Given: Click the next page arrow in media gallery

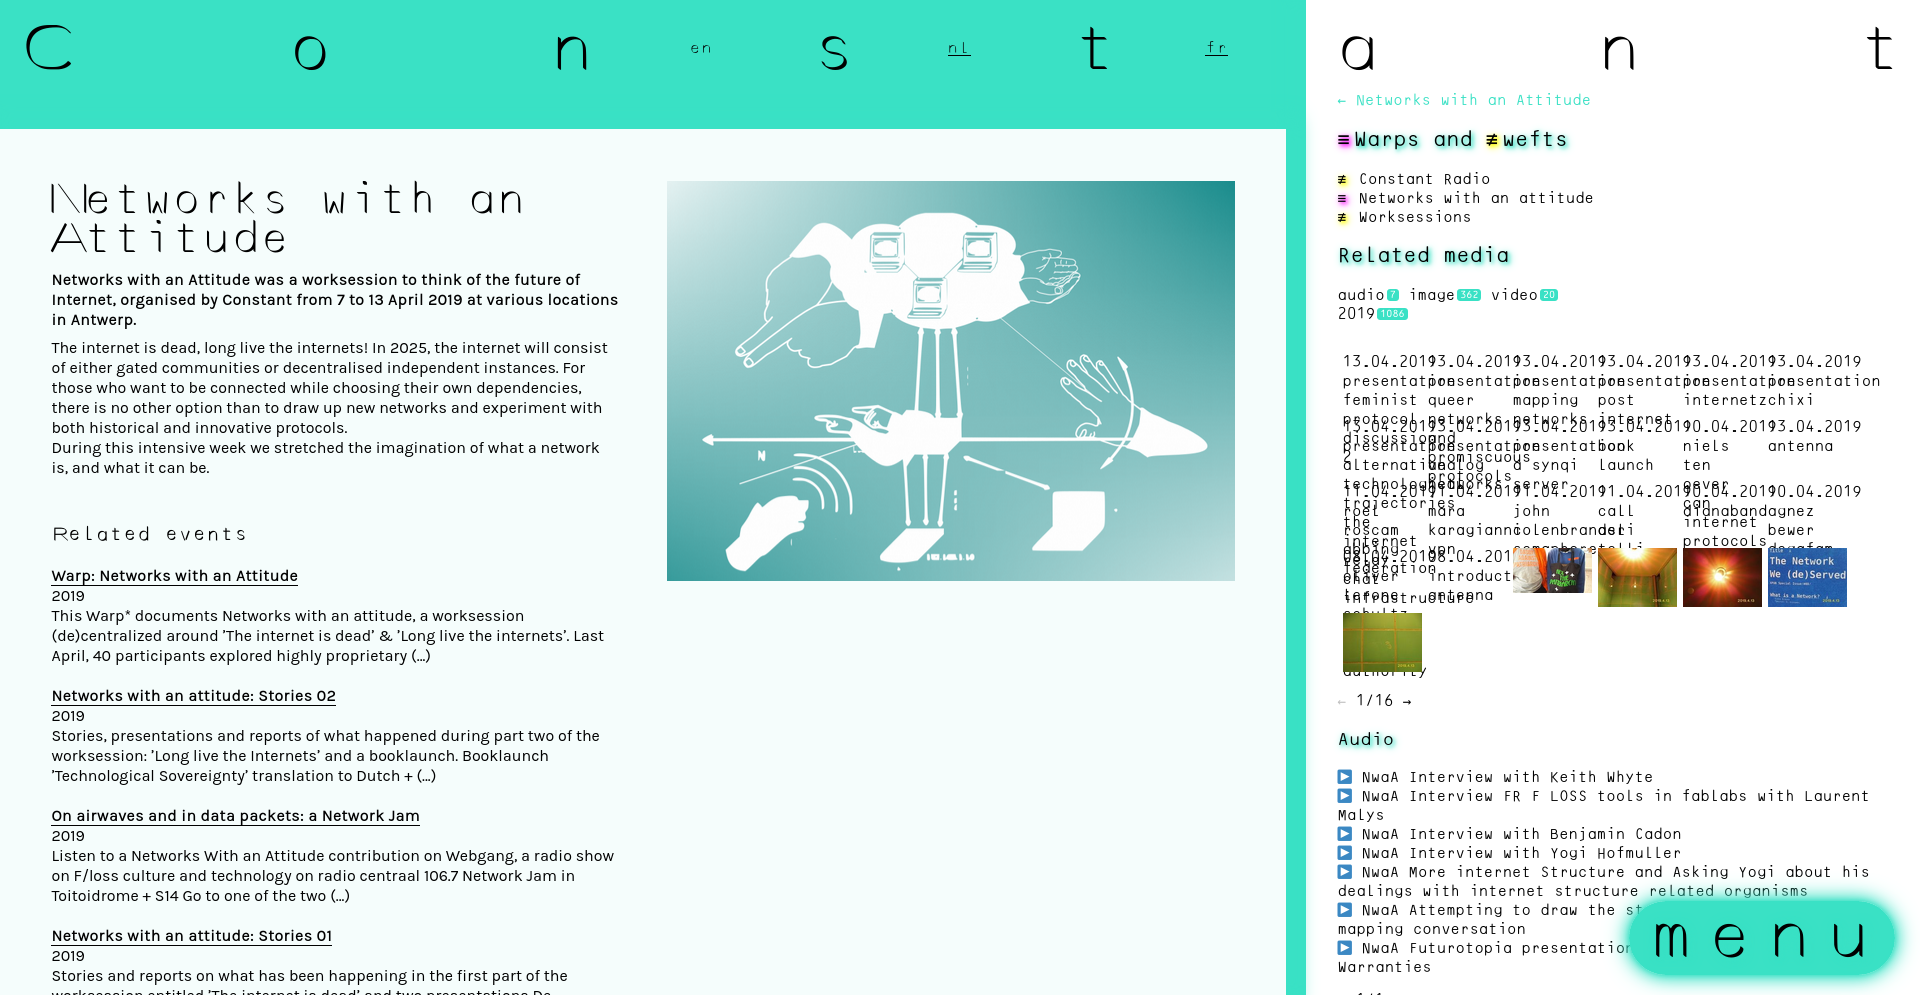Looking at the screenshot, I should pyautogui.click(x=1407, y=701).
